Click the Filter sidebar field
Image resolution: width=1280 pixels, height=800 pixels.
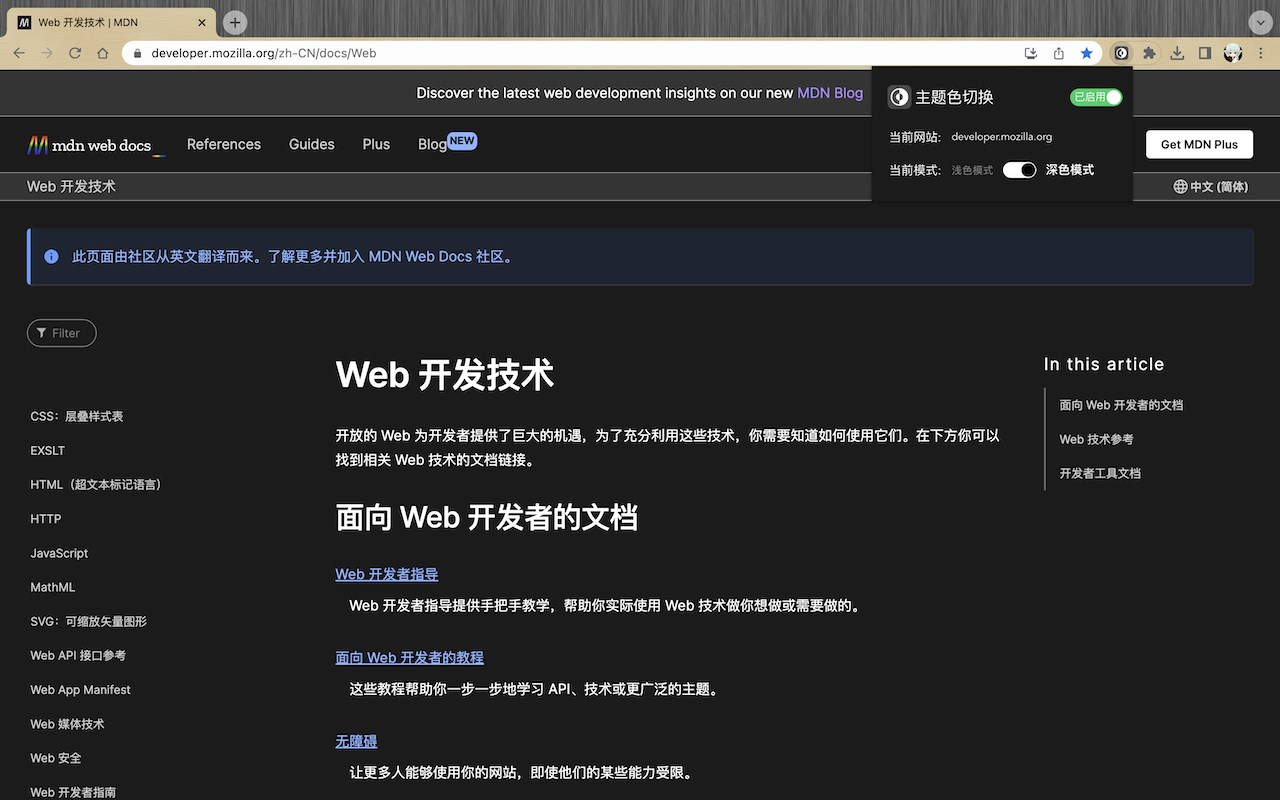(x=62, y=333)
